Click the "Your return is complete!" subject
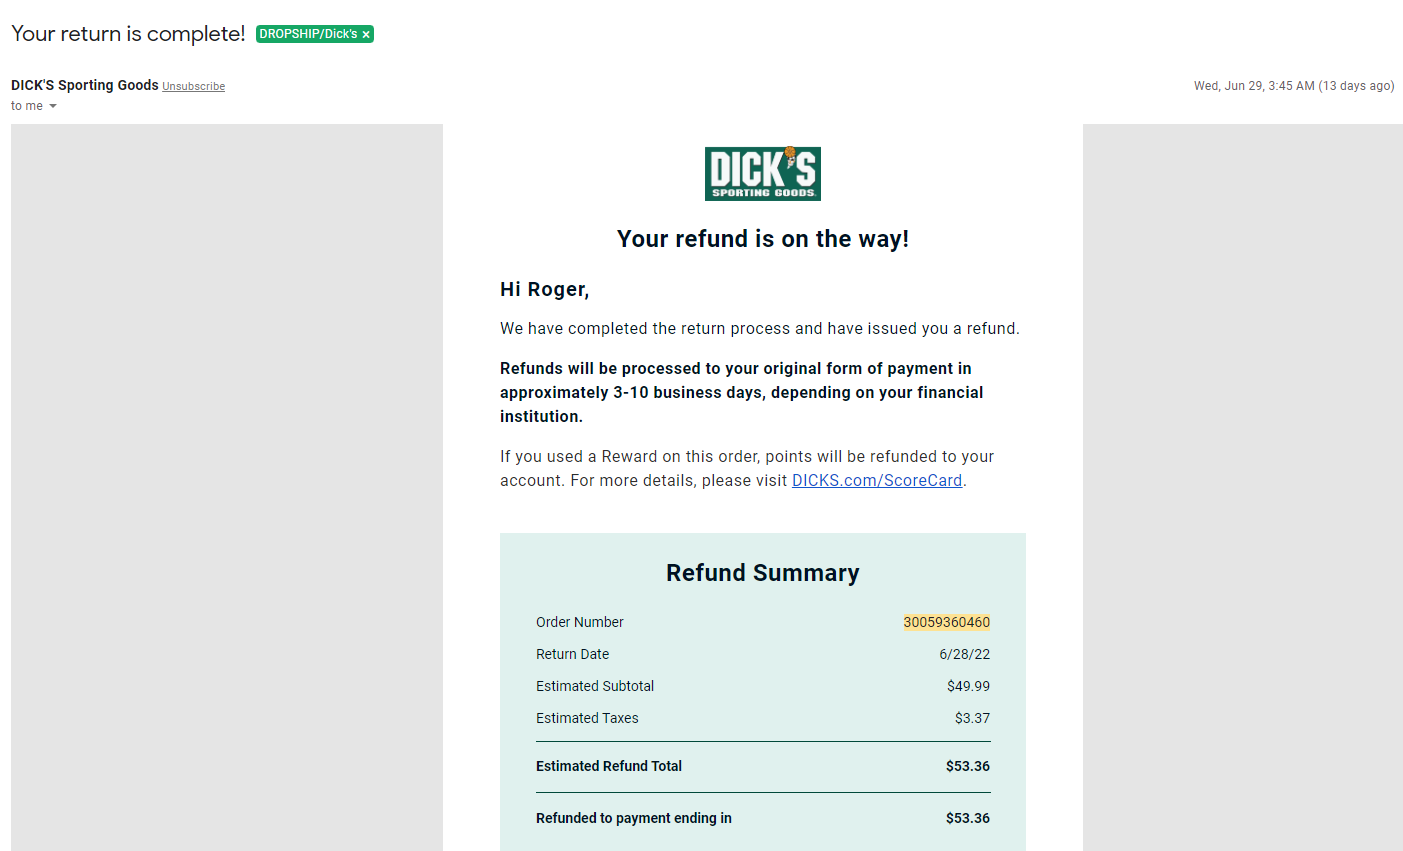 [128, 34]
